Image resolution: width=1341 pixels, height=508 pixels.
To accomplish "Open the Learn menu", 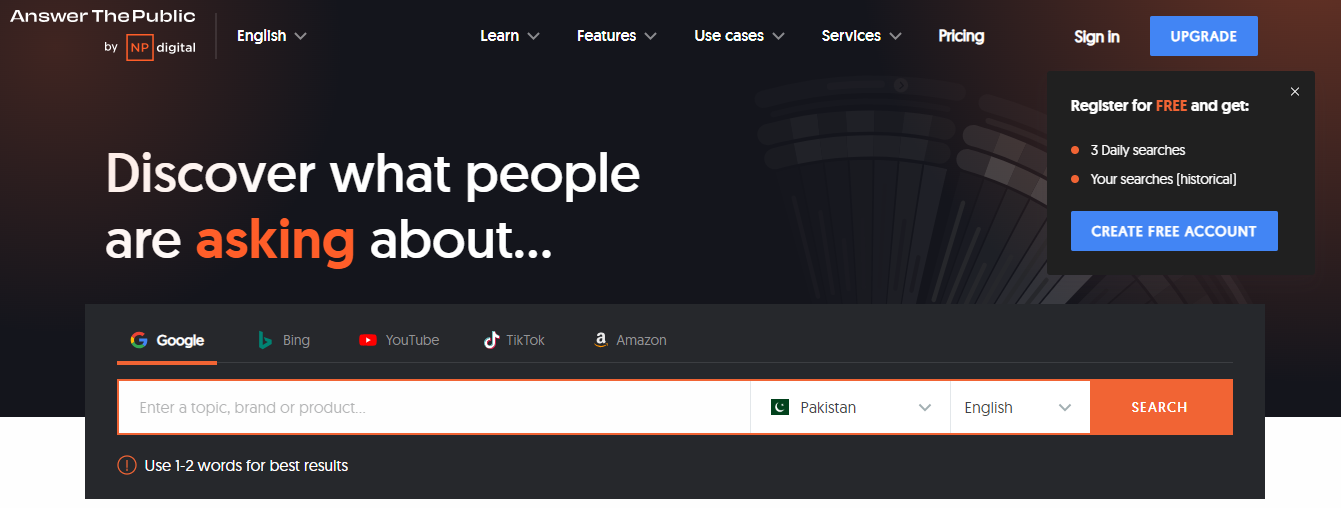I will click(509, 36).
